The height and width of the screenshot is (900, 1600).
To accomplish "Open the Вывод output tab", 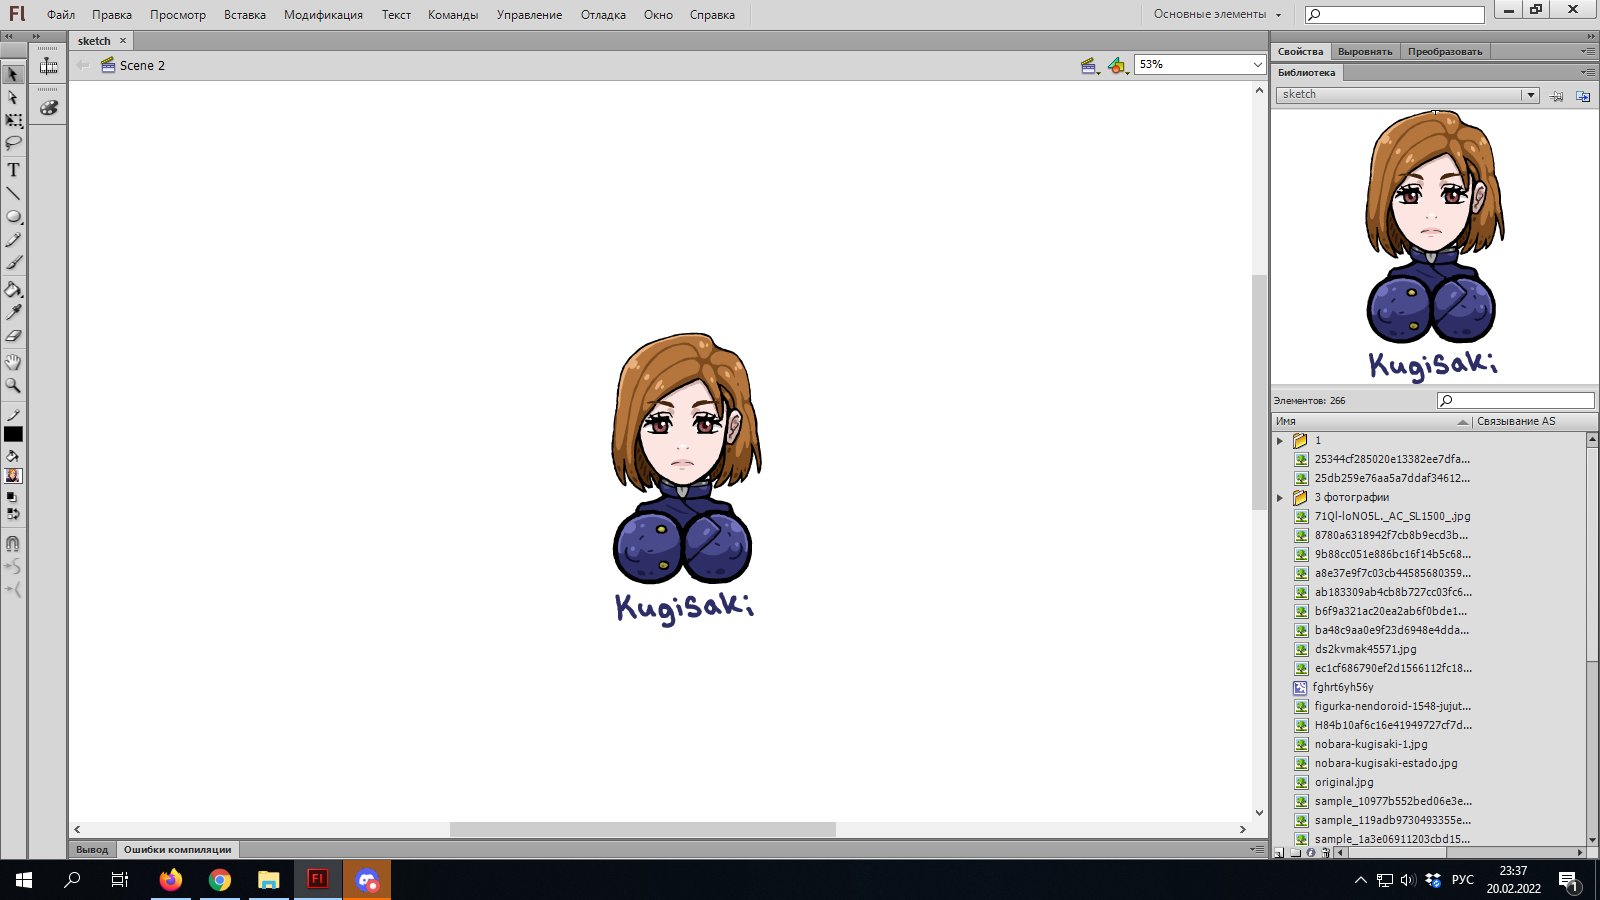I will pyautogui.click(x=92, y=850).
